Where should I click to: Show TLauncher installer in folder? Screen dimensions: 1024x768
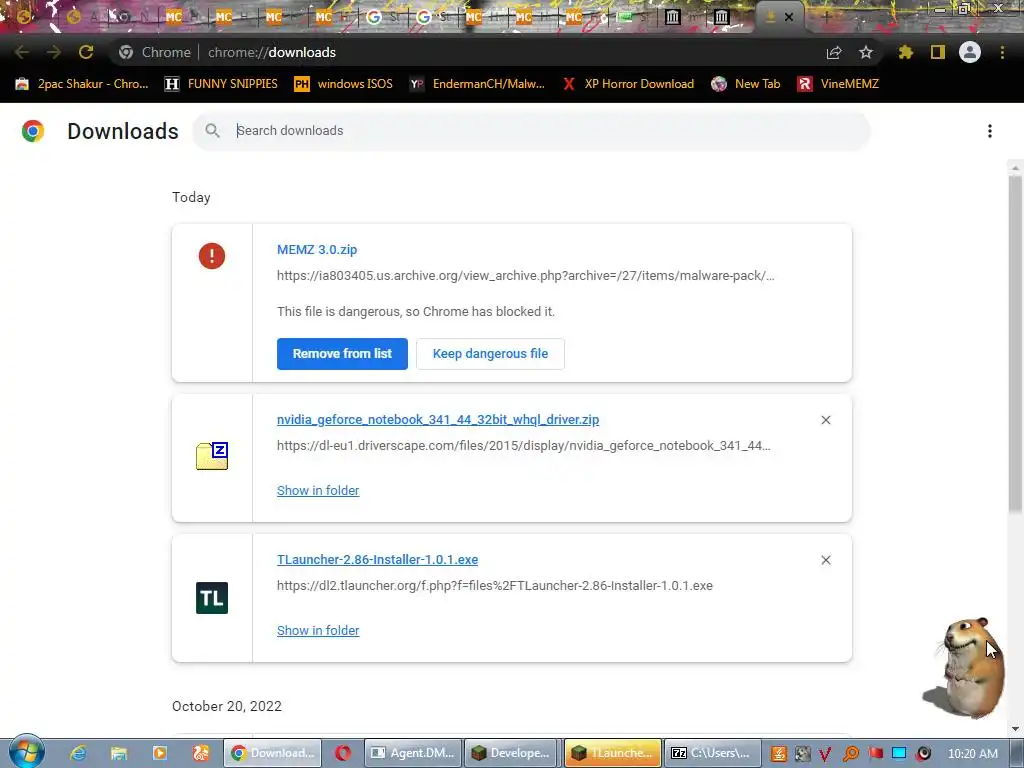click(318, 631)
